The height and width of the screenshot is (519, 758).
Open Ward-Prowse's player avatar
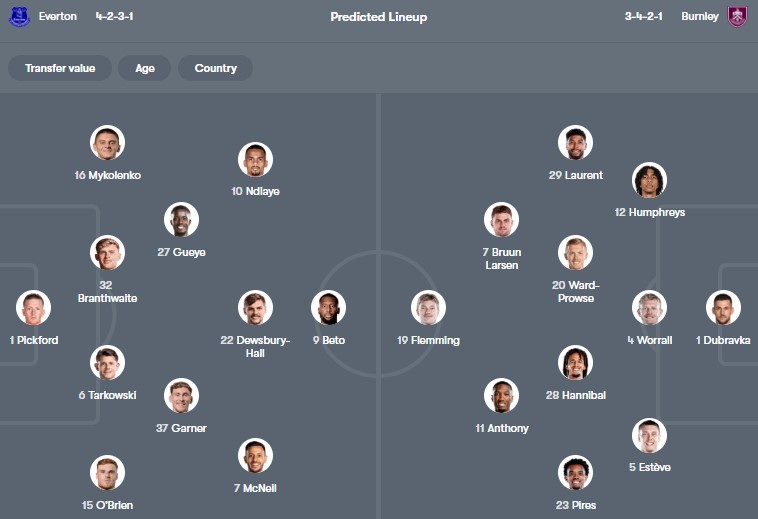(575, 253)
